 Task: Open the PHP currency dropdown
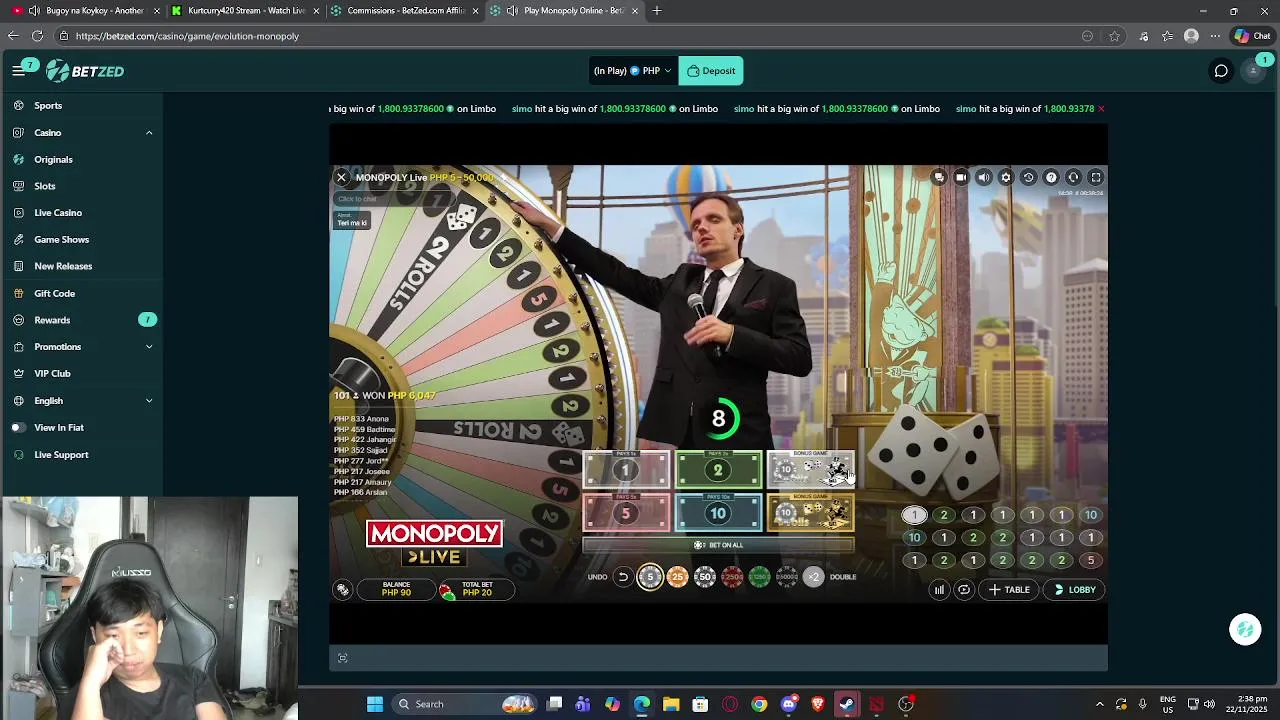[x=632, y=71]
